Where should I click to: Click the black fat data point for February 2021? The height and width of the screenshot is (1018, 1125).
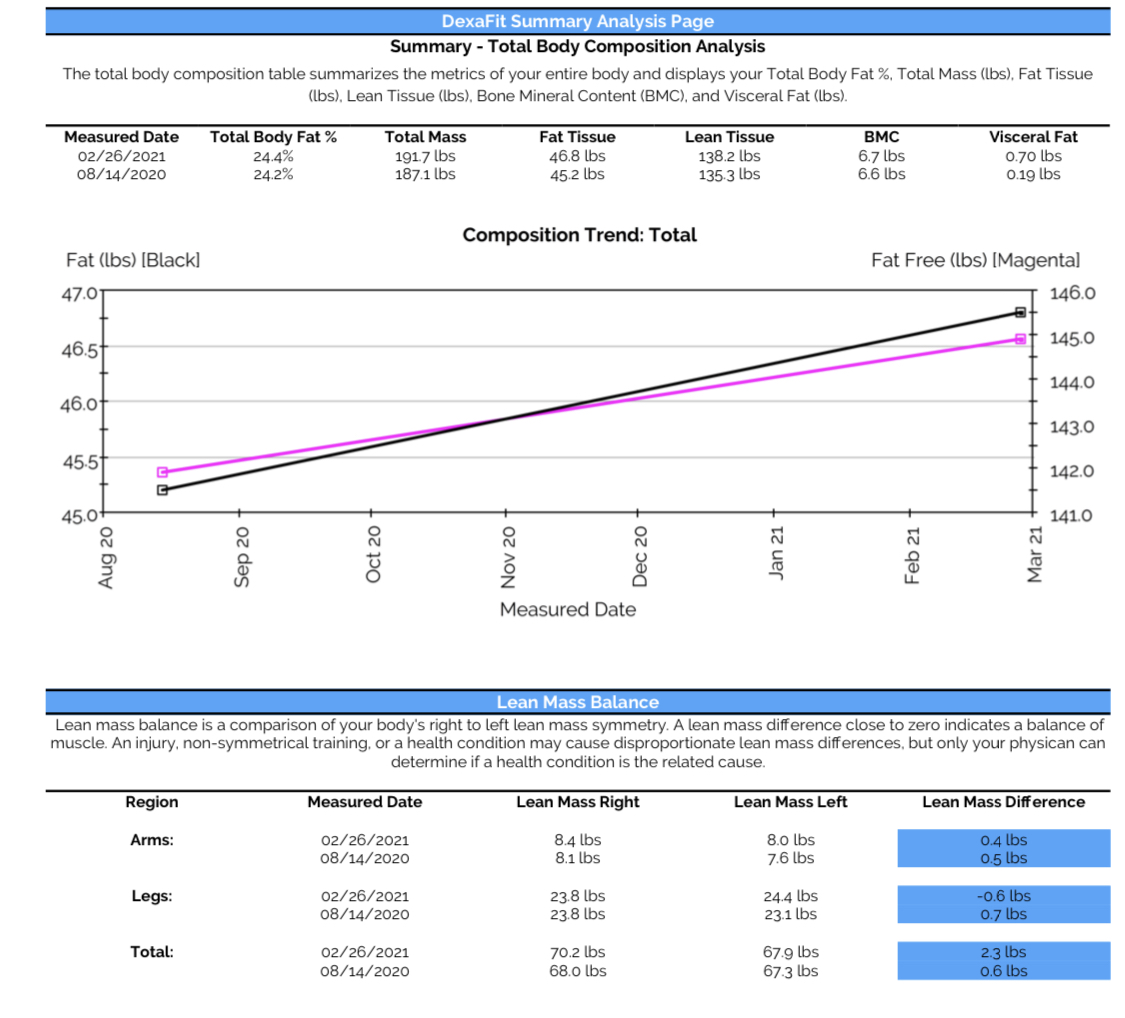pyautogui.click(x=1020, y=312)
